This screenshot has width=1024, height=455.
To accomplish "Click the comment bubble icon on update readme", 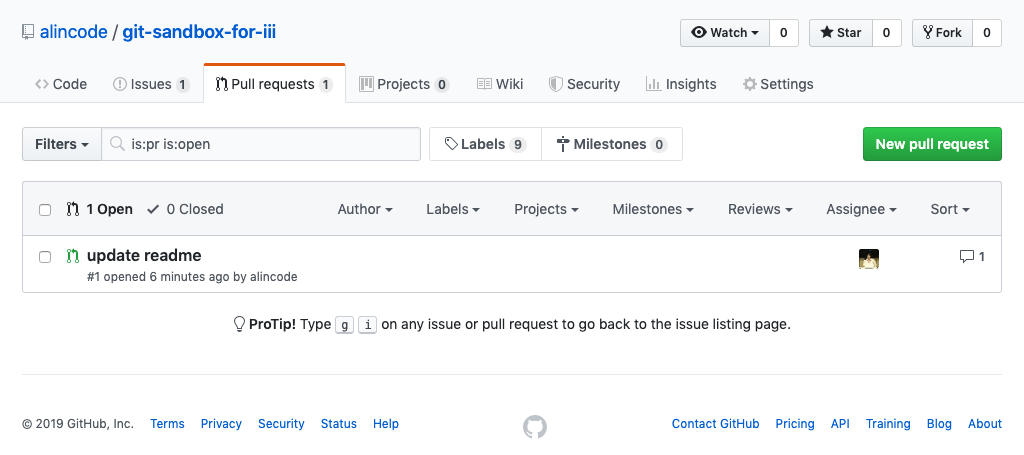I will [966, 257].
